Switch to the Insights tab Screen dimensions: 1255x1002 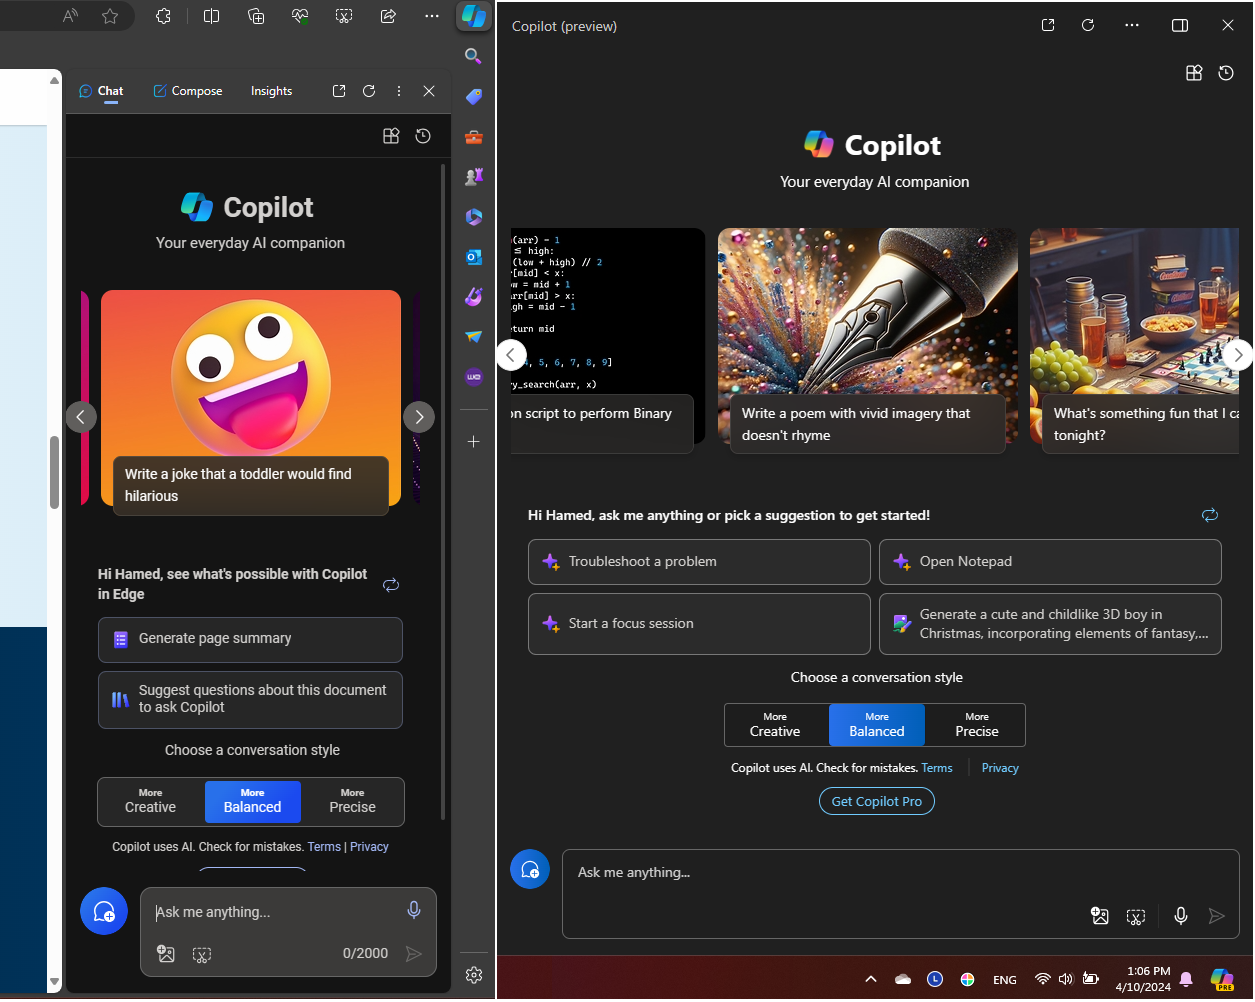[x=271, y=91]
